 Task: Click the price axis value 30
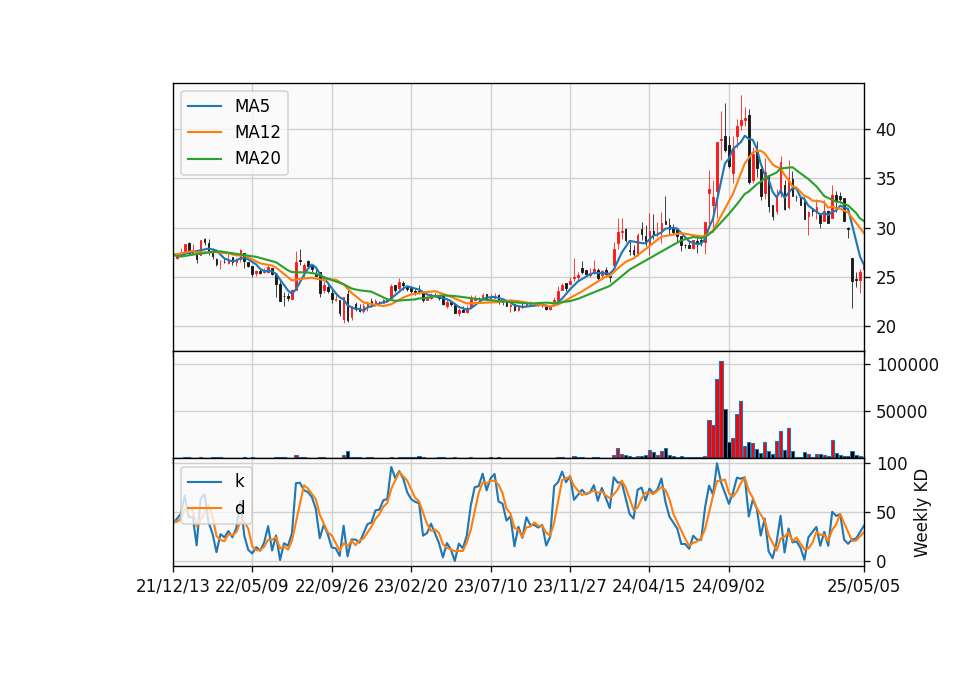click(x=886, y=228)
